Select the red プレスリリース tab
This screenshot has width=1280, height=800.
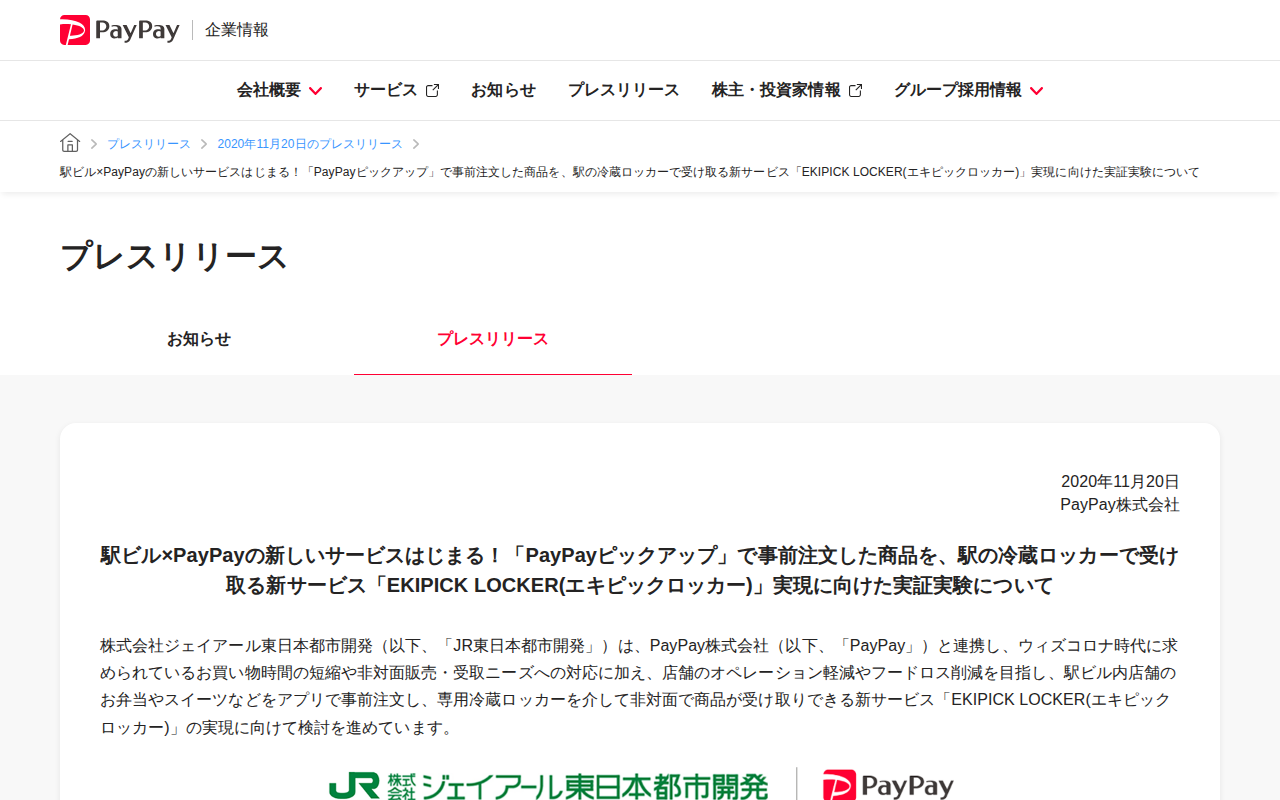tap(493, 339)
